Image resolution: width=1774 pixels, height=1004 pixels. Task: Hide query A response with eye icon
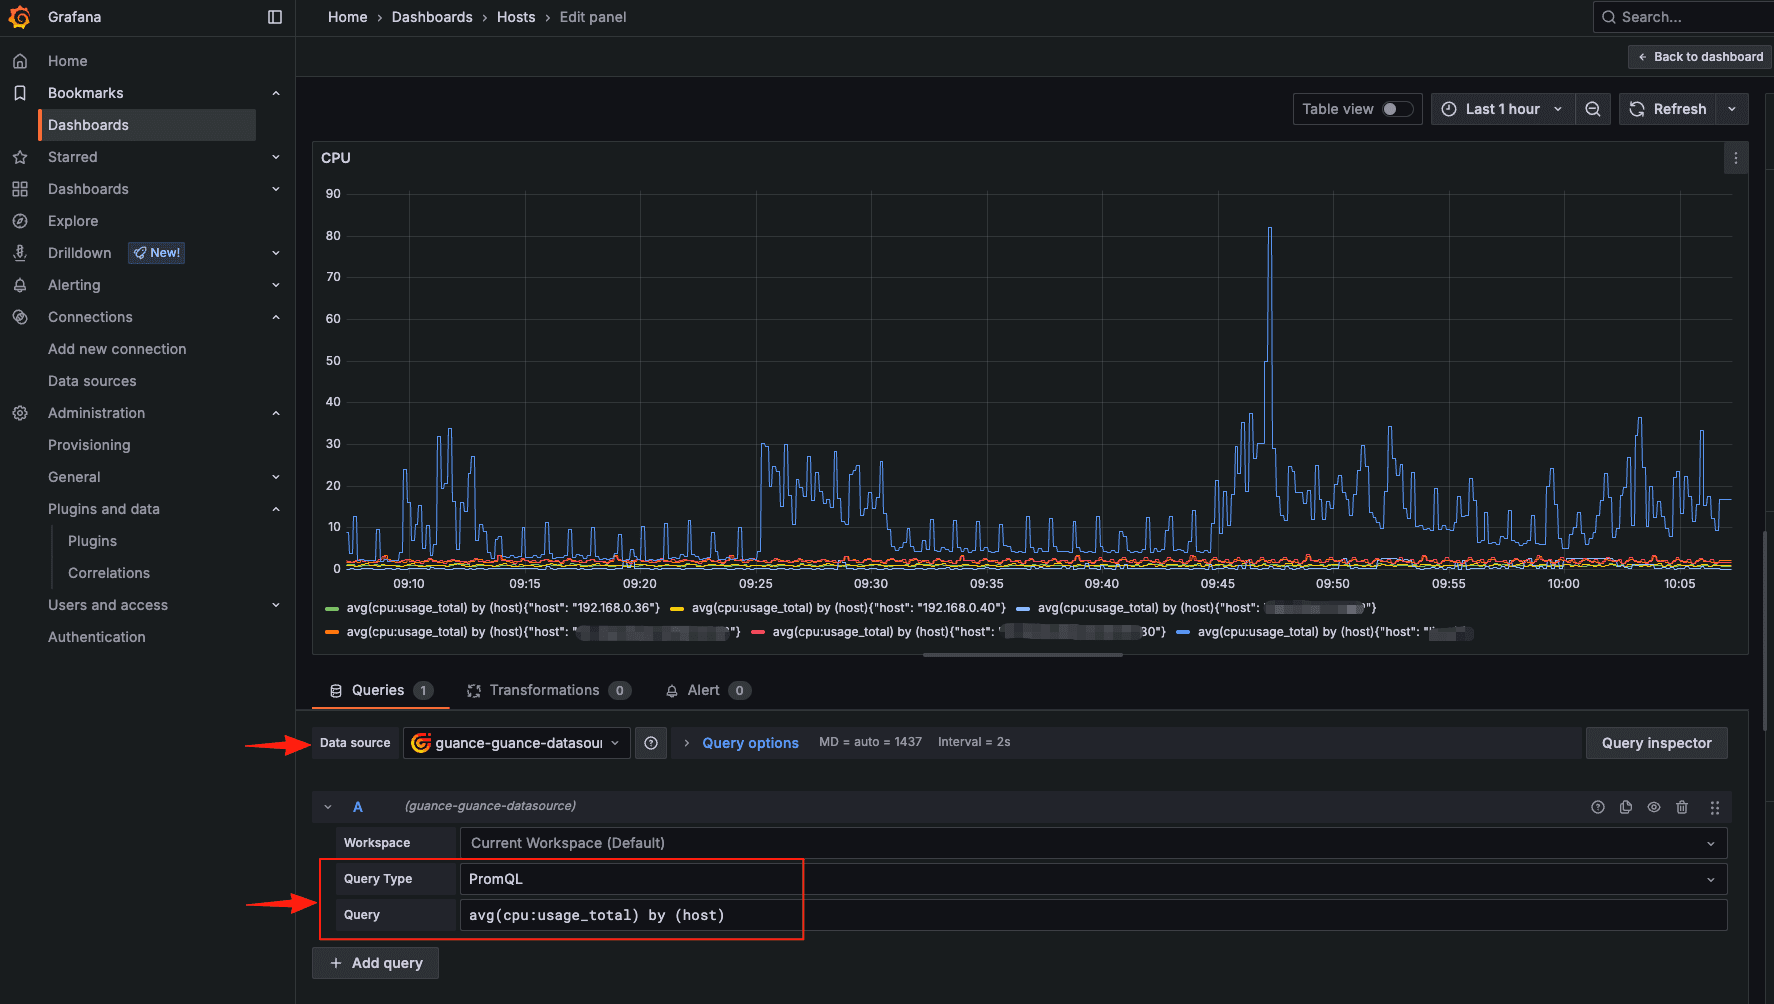(x=1654, y=807)
